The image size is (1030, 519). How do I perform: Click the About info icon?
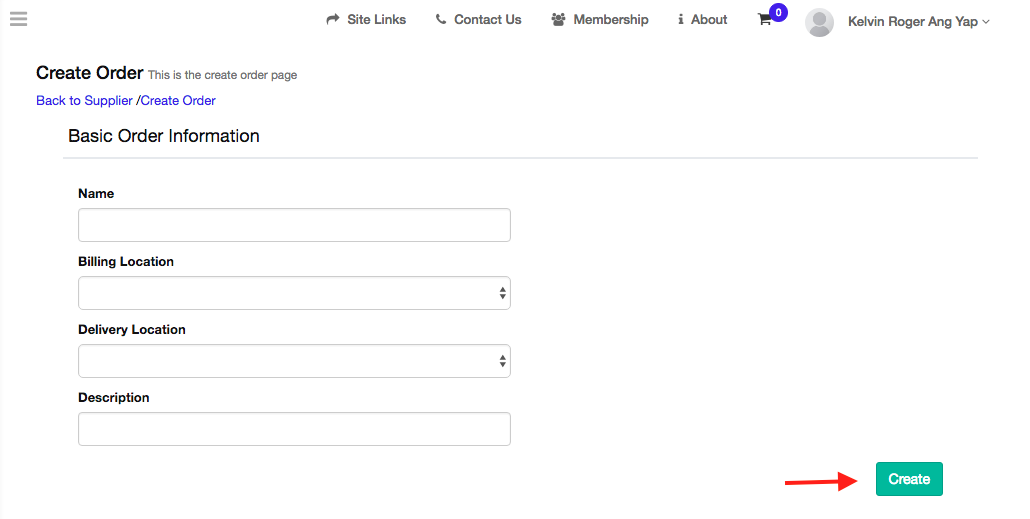(x=681, y=20)
